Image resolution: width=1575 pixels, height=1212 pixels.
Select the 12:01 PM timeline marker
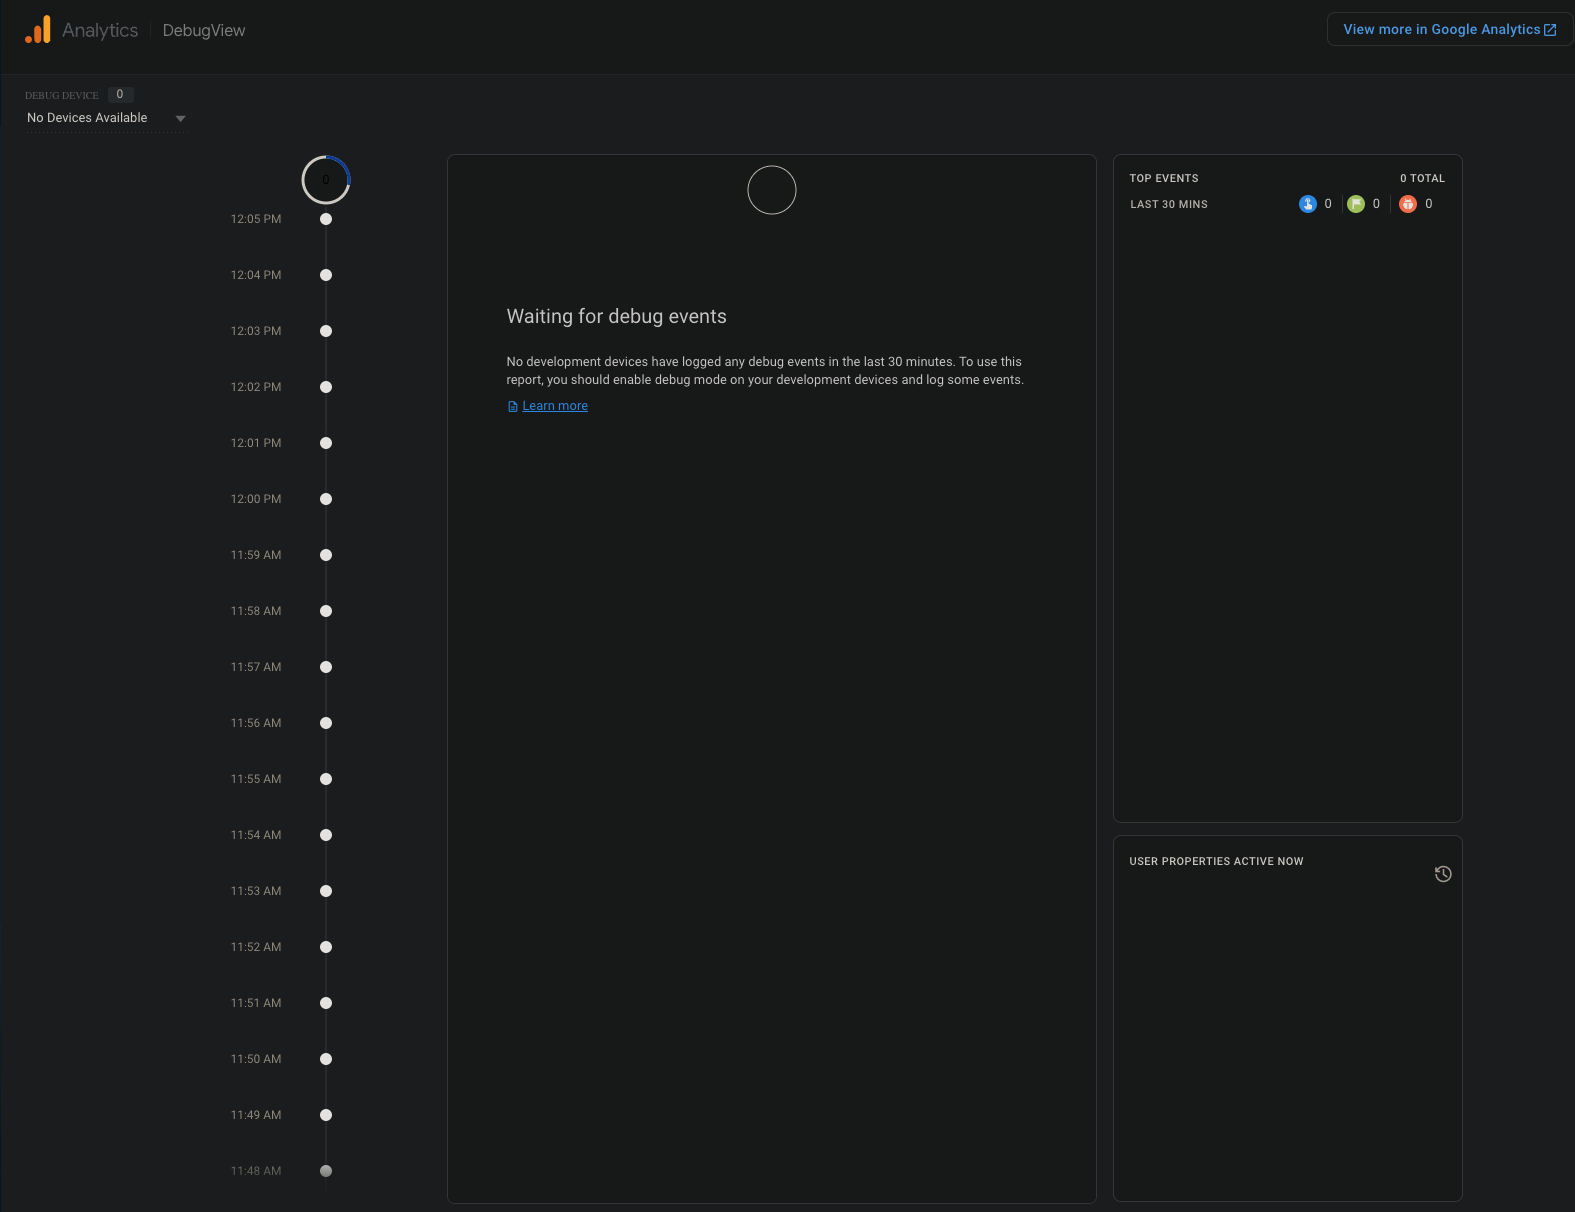(x=326, y=443)
